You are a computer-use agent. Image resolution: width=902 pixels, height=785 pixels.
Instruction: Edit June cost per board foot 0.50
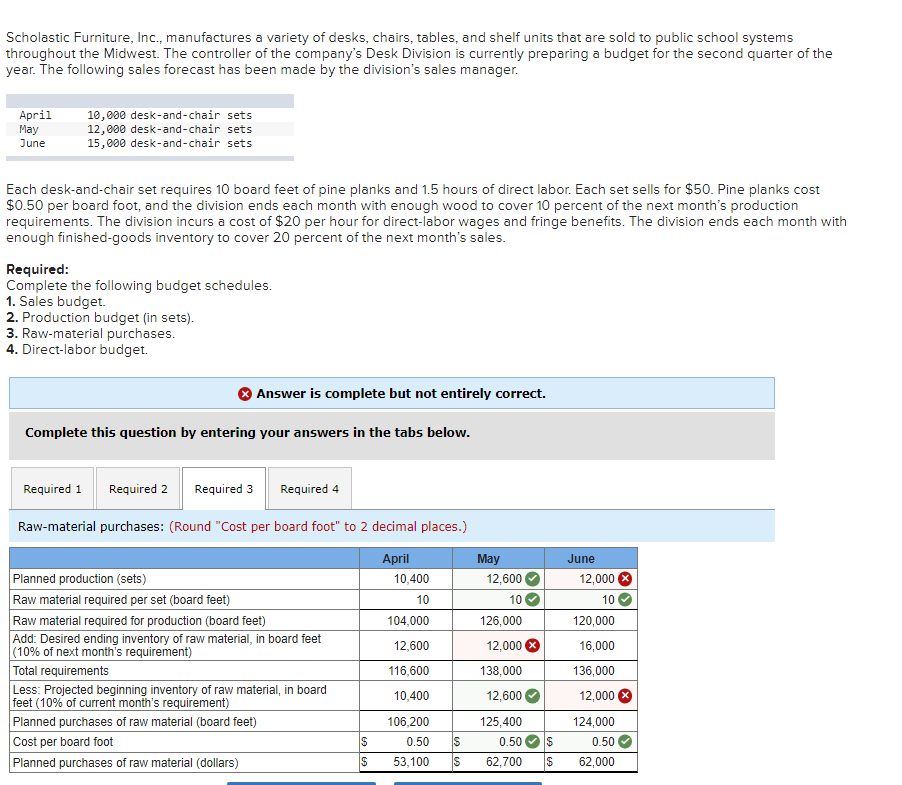pyautogui.click(x=591, y=742)
